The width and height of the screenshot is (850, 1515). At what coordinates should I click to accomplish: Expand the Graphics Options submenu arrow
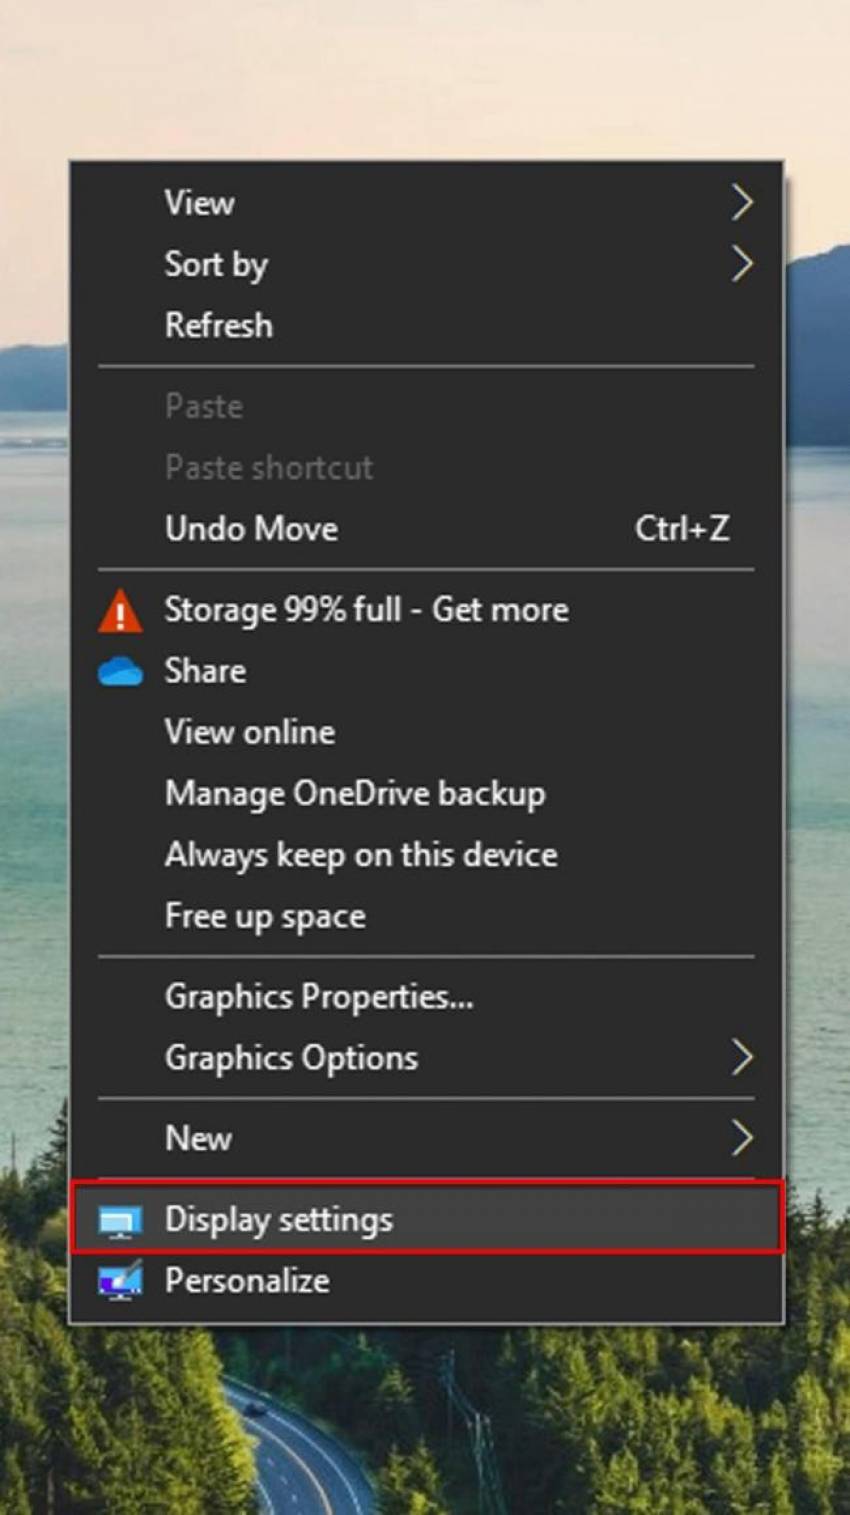pos(741,1058)
